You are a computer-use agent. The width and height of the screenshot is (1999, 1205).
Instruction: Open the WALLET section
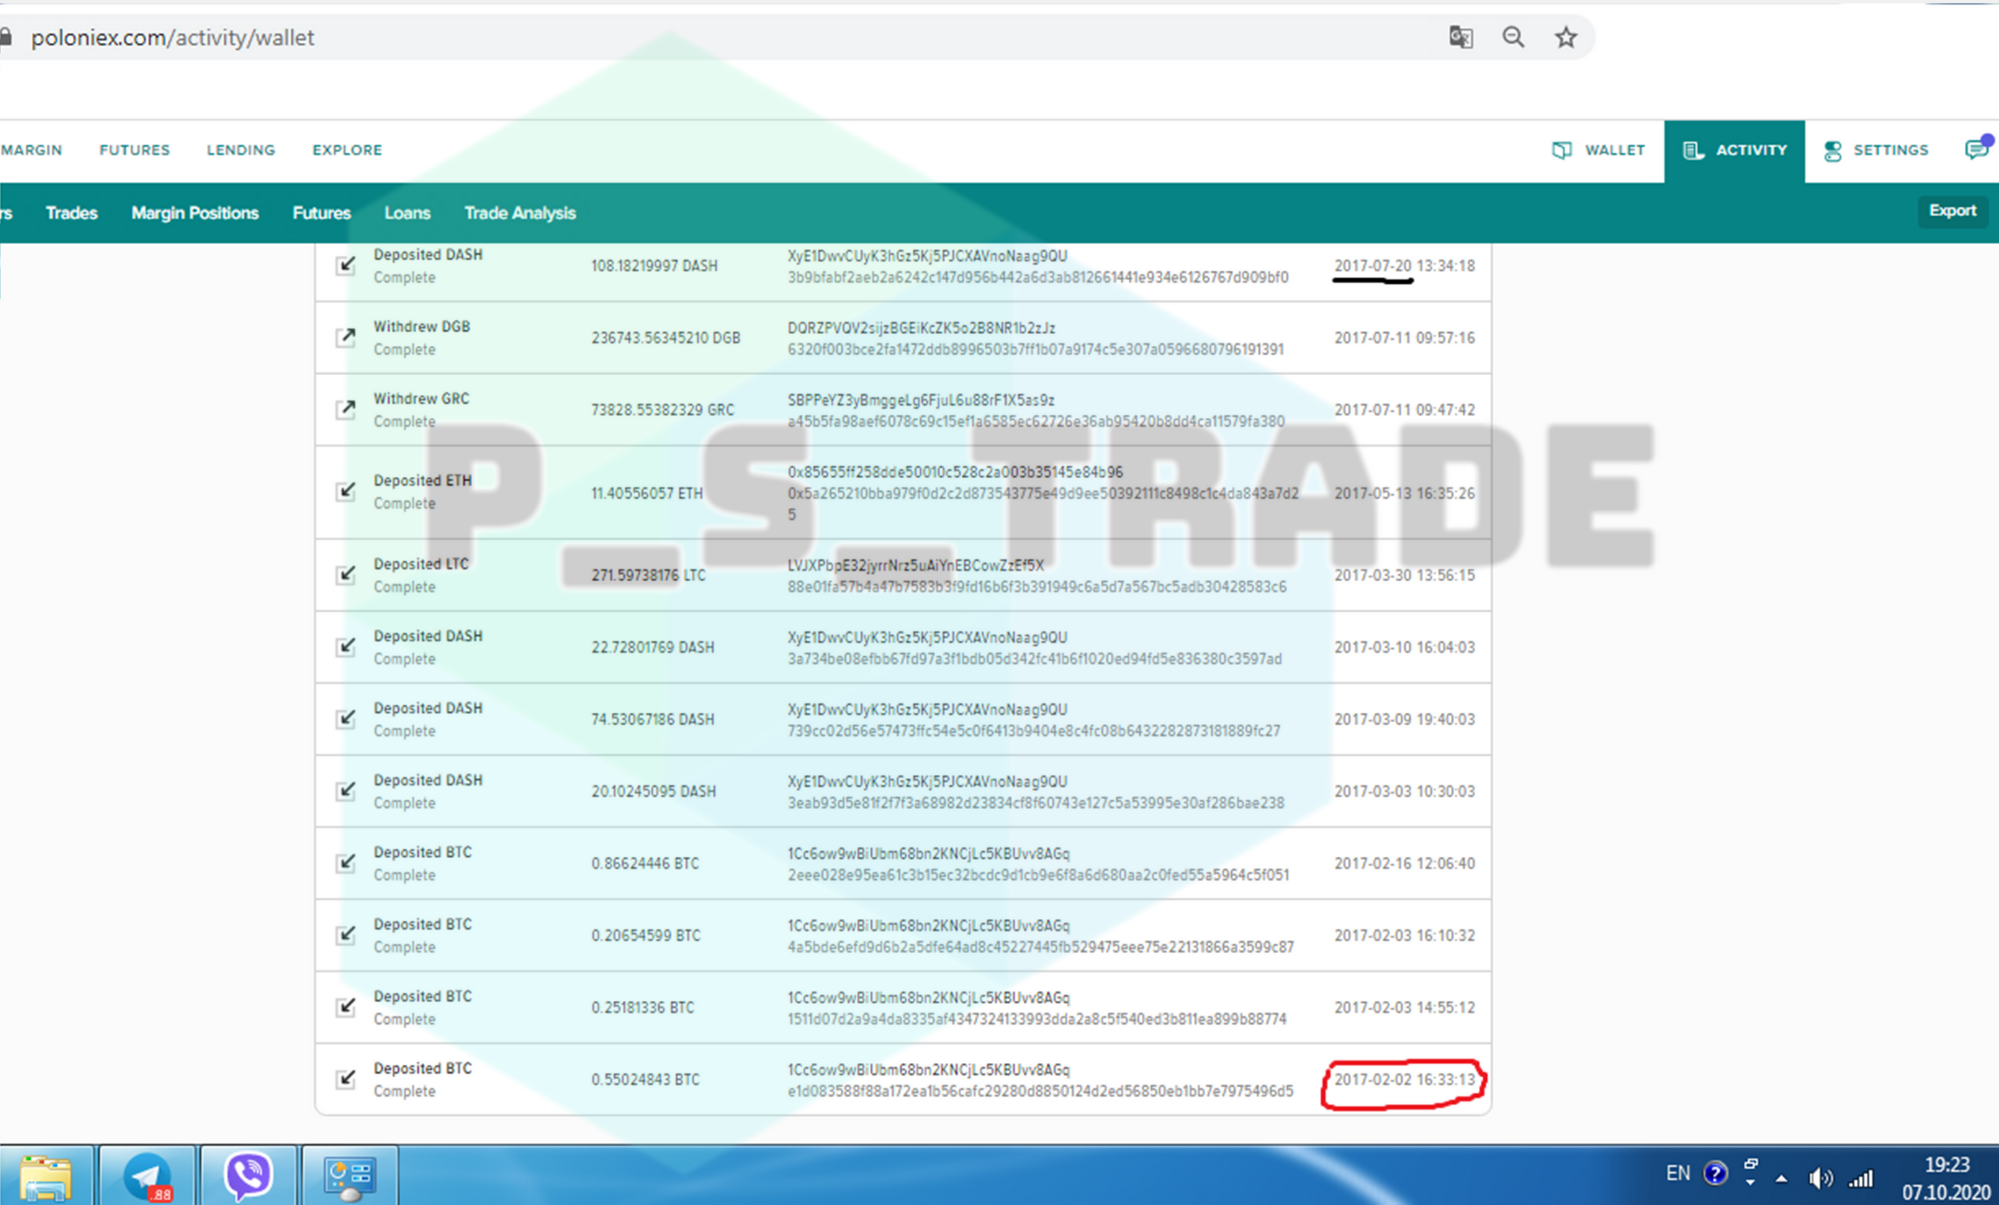1598,150
